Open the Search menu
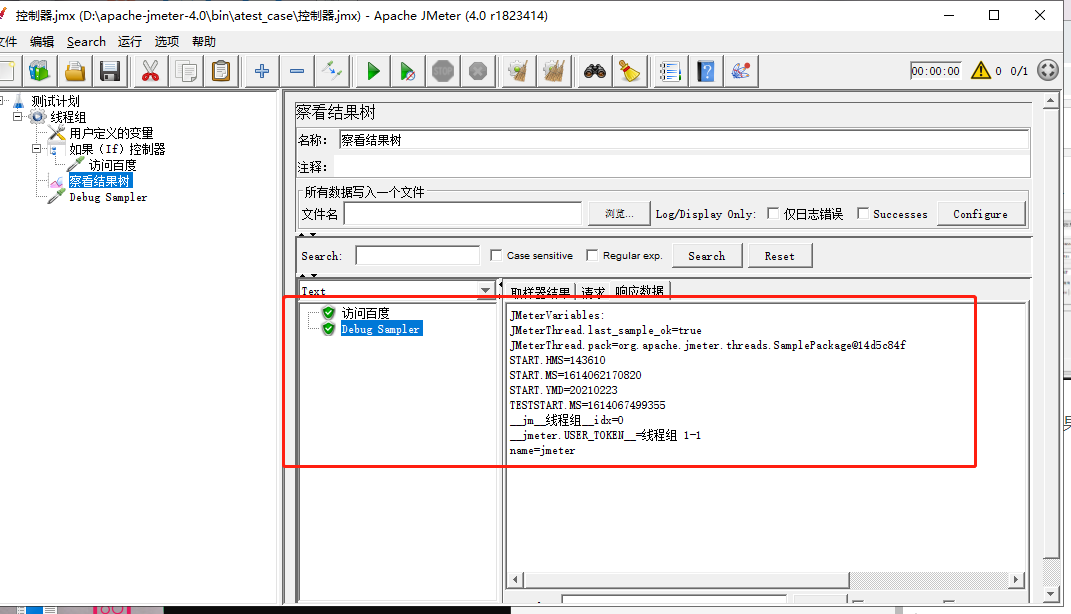The height and width of the screenshot is (614, 1071). pos(86,42)
